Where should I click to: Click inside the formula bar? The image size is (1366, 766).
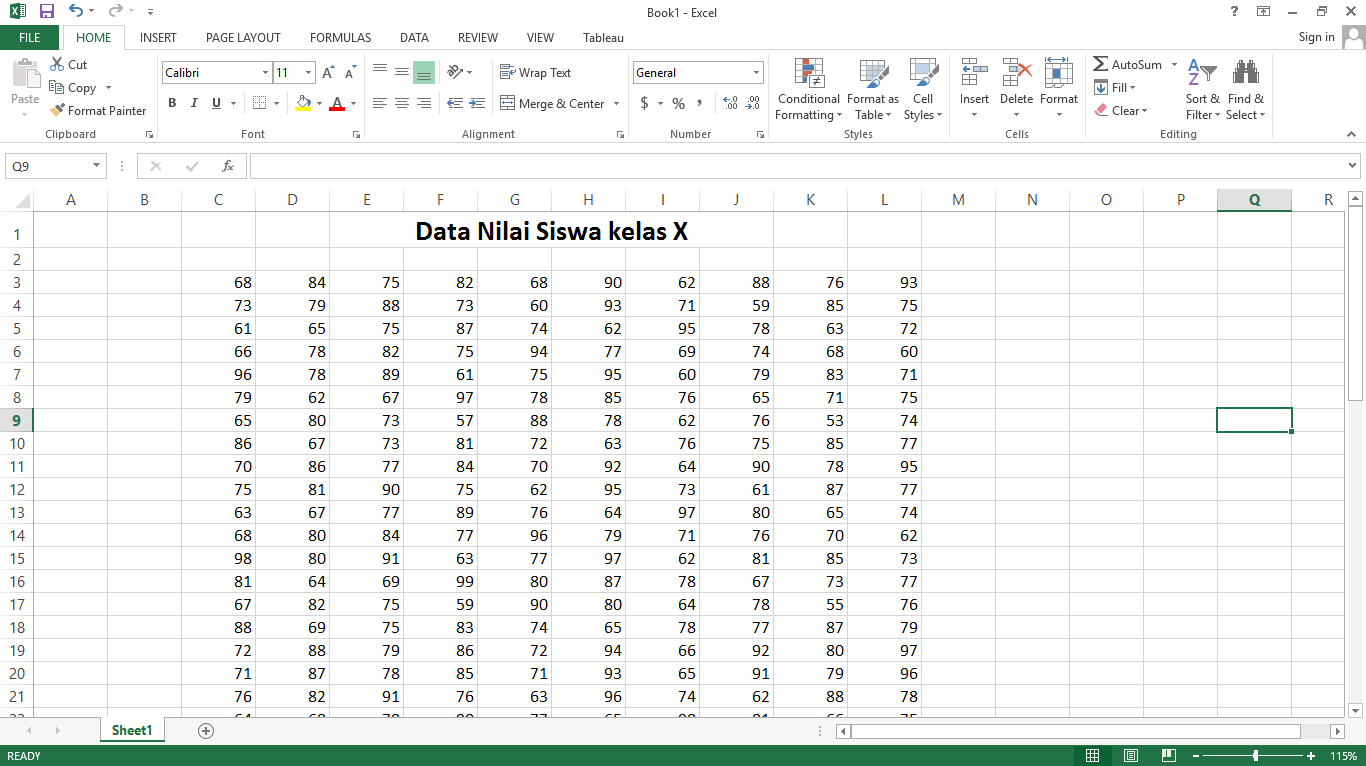(700, 165)
